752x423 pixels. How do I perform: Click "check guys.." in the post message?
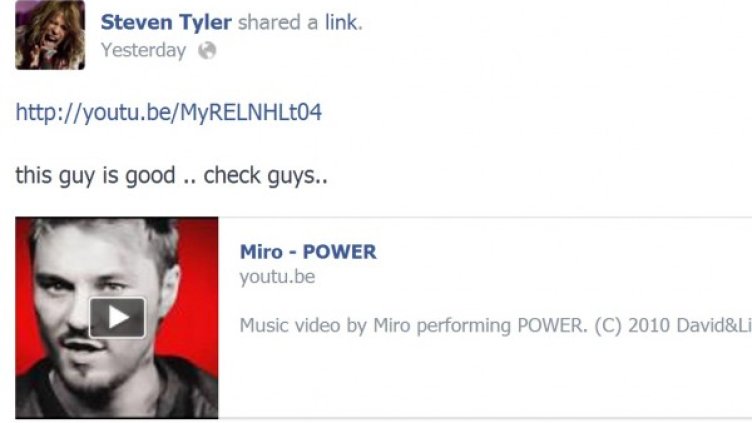(266, 175)
